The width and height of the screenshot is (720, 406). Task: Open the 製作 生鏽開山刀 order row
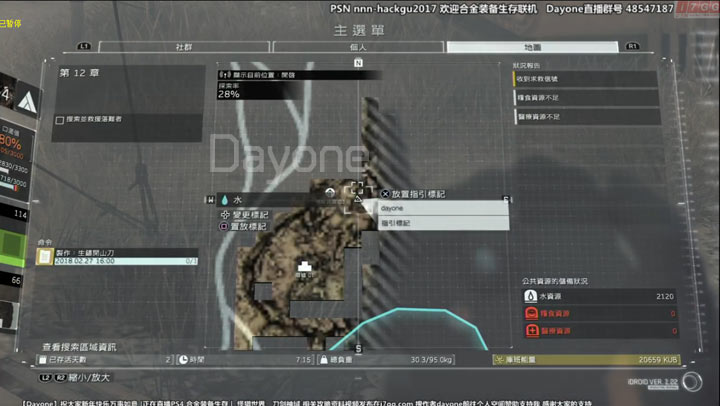(126, 253)
